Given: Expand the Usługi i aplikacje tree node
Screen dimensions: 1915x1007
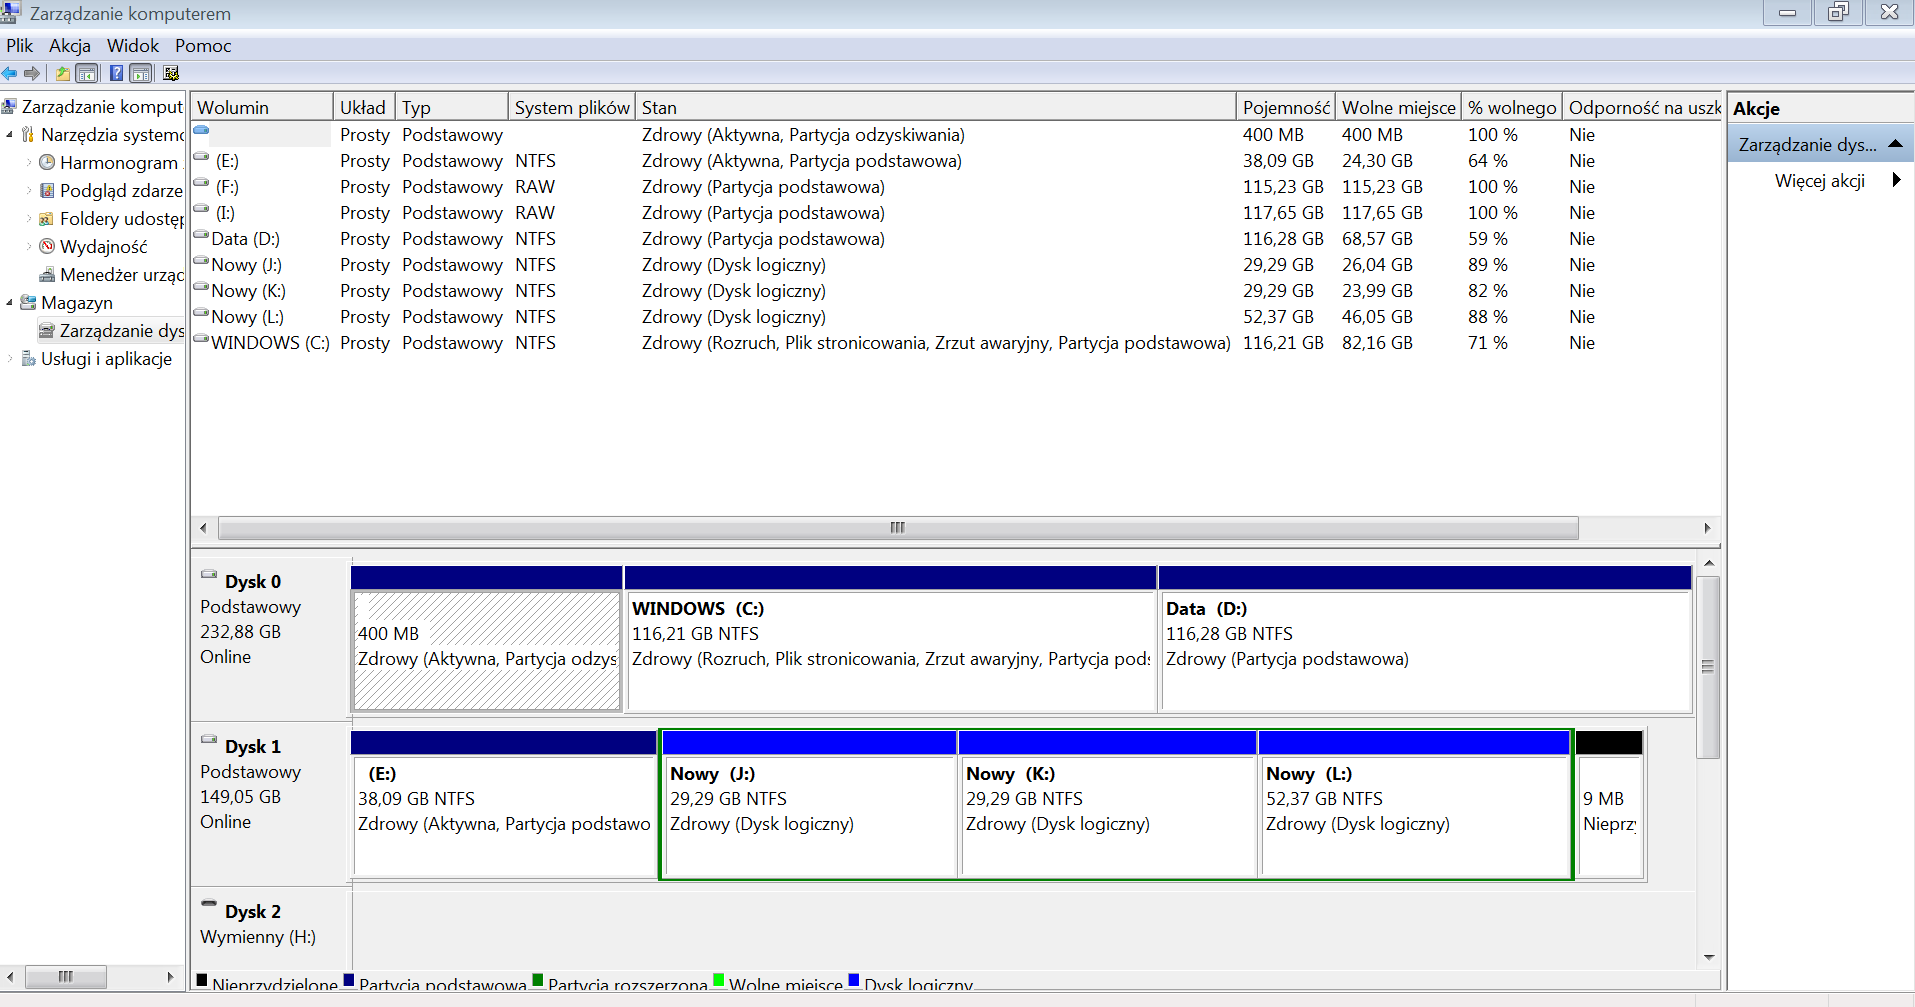Looking at the screenshot, I should pyautogui.click(x=10, y=358).
